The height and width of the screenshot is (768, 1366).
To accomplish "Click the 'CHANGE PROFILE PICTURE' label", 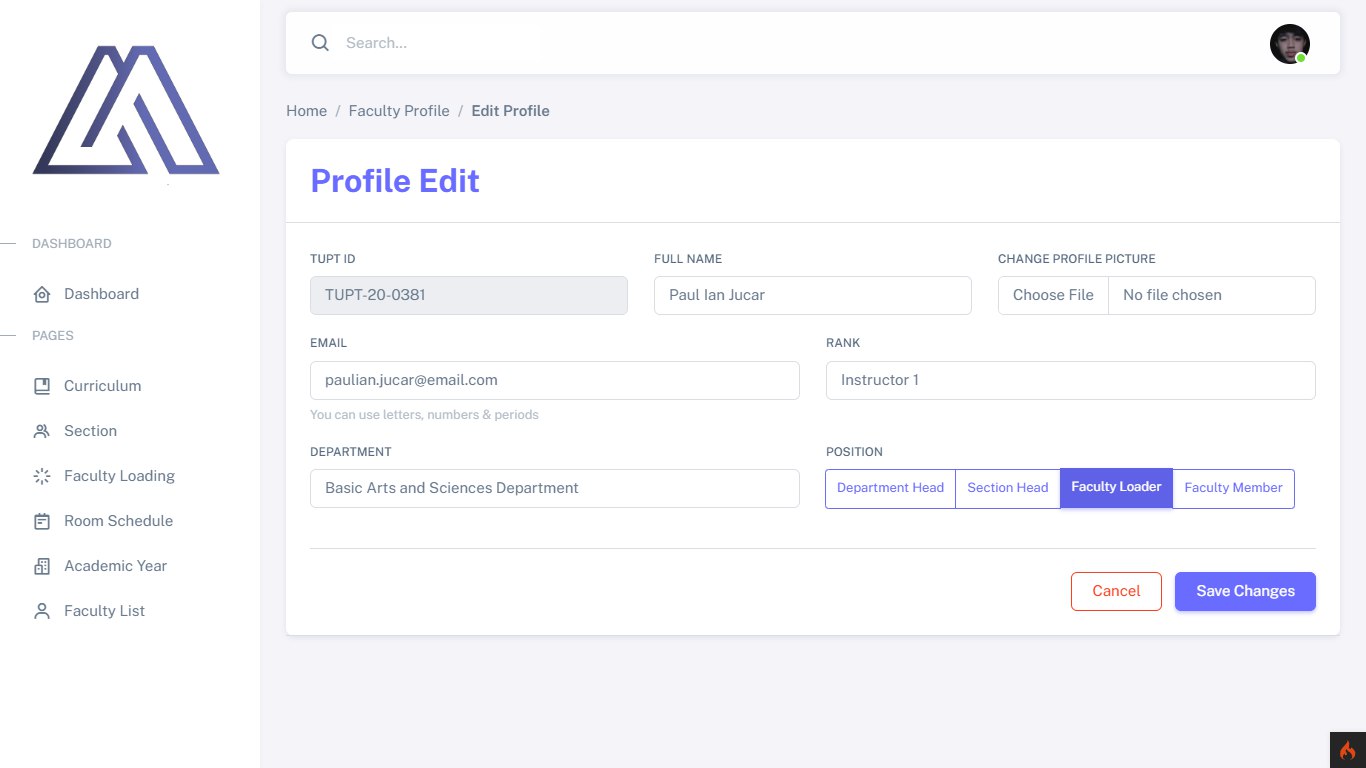I will [x=1077, y=259].
